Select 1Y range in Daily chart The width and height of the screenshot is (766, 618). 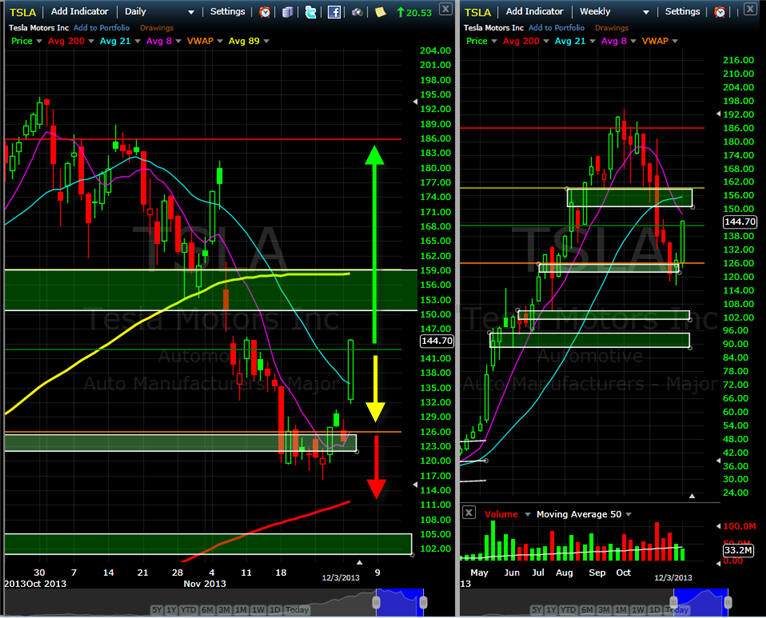171,610
